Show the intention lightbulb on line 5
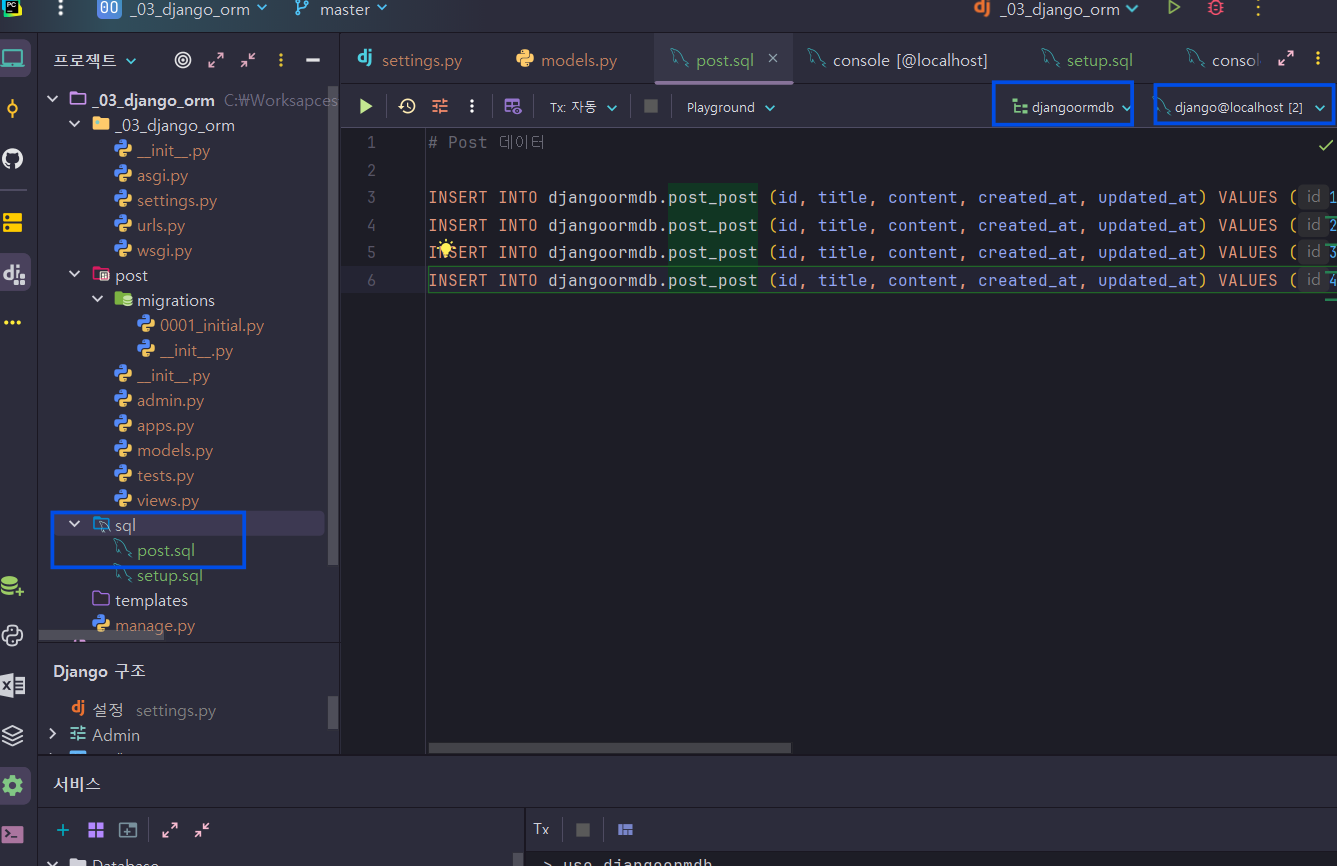 pos(446,249)
